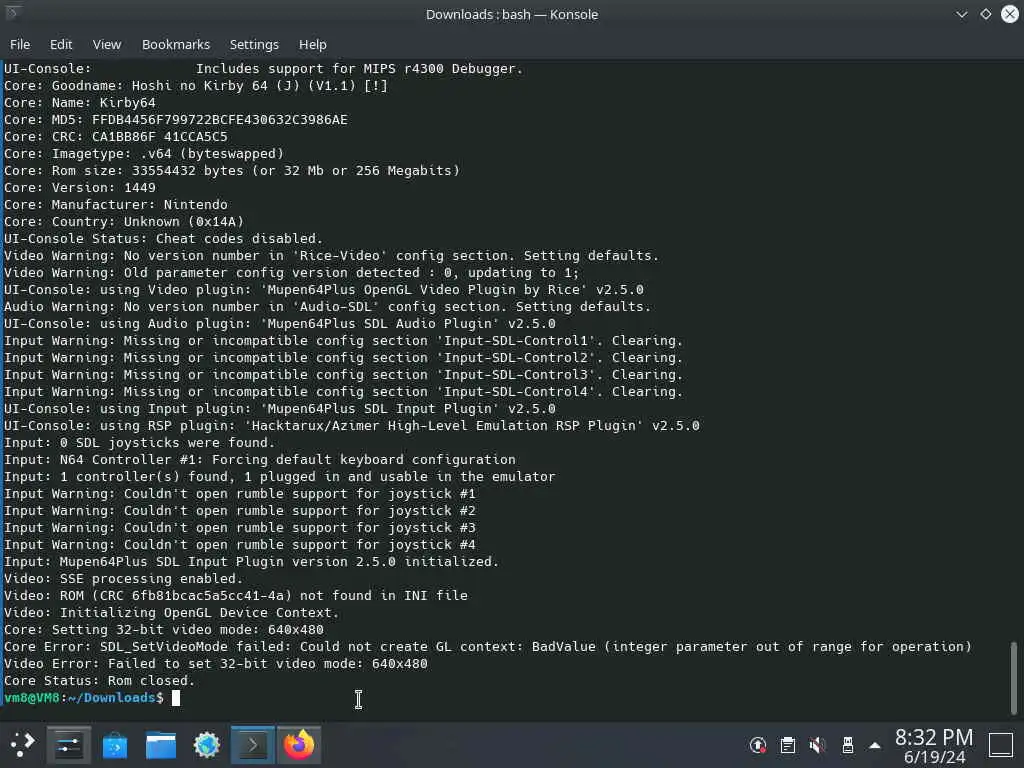Click the MD5 hash line
Screen dimensions: 1024x768
(176, 120)
